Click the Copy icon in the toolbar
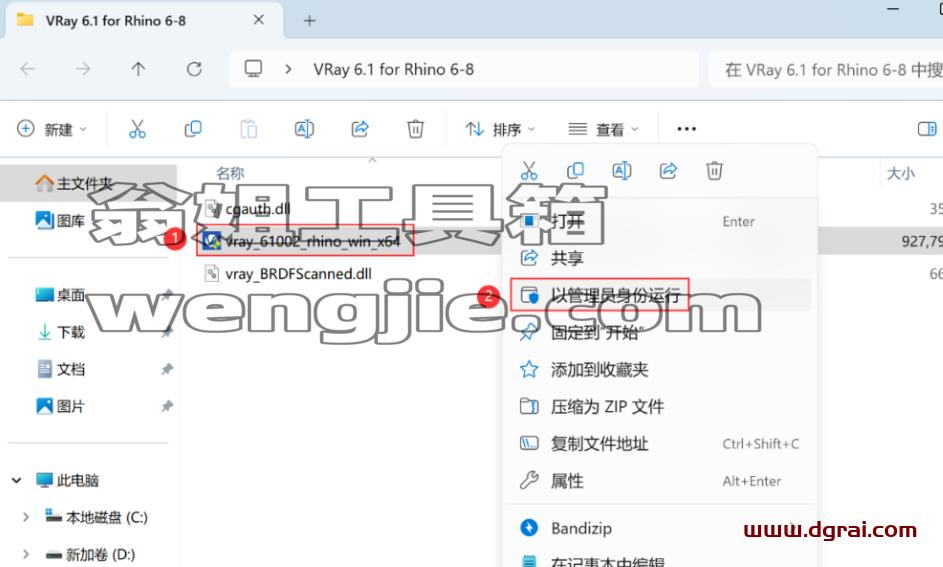This screenshot has height=567, width=943. tap(193, 129)
